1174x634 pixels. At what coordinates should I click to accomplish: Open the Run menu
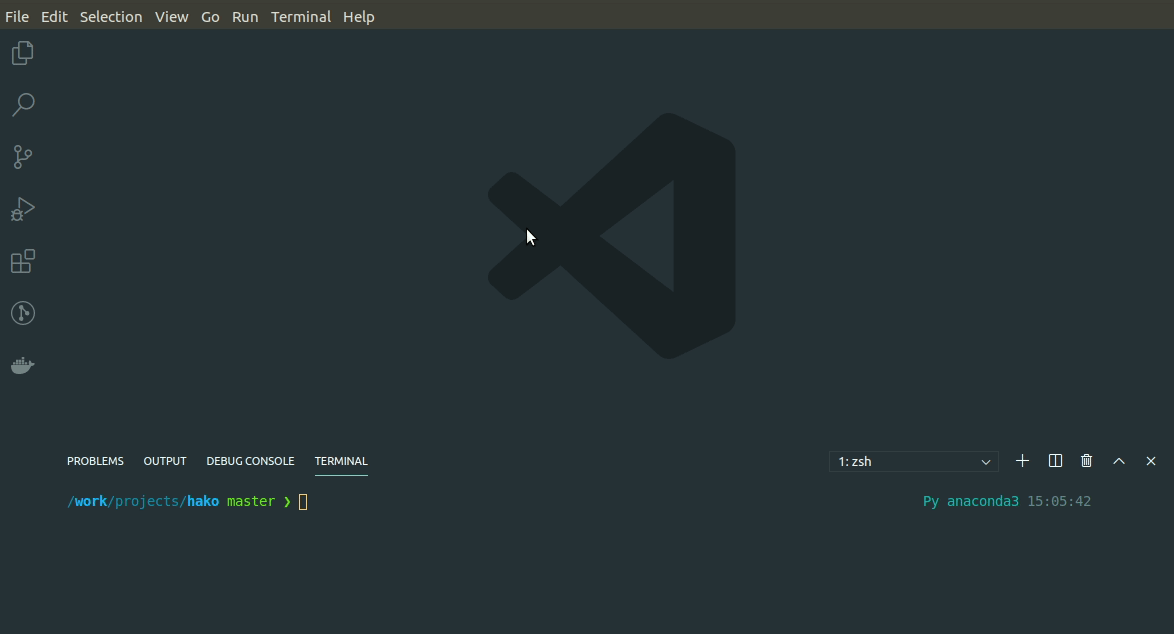(245, 16)
